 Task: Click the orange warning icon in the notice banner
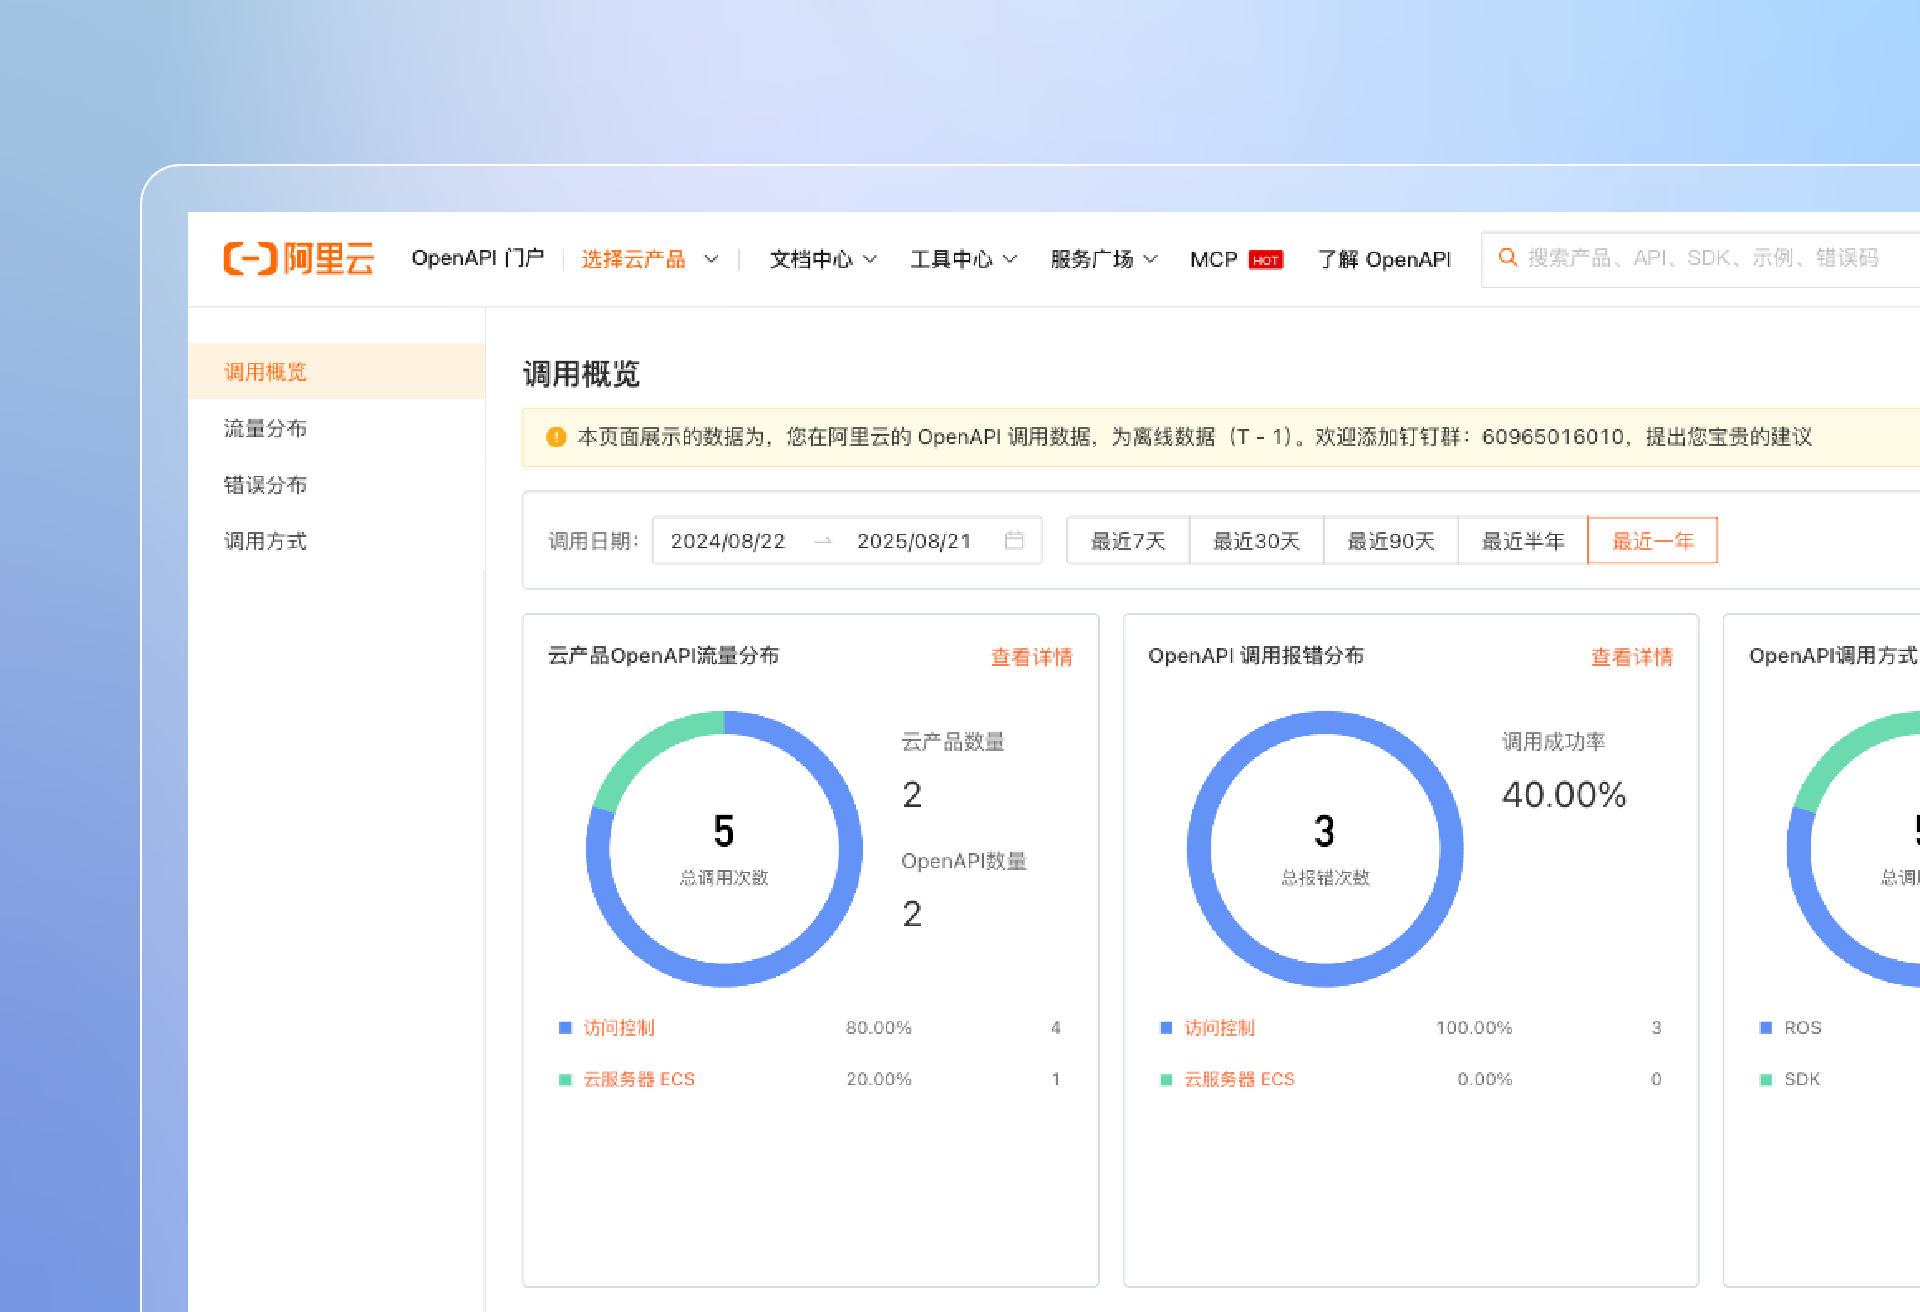556,437
